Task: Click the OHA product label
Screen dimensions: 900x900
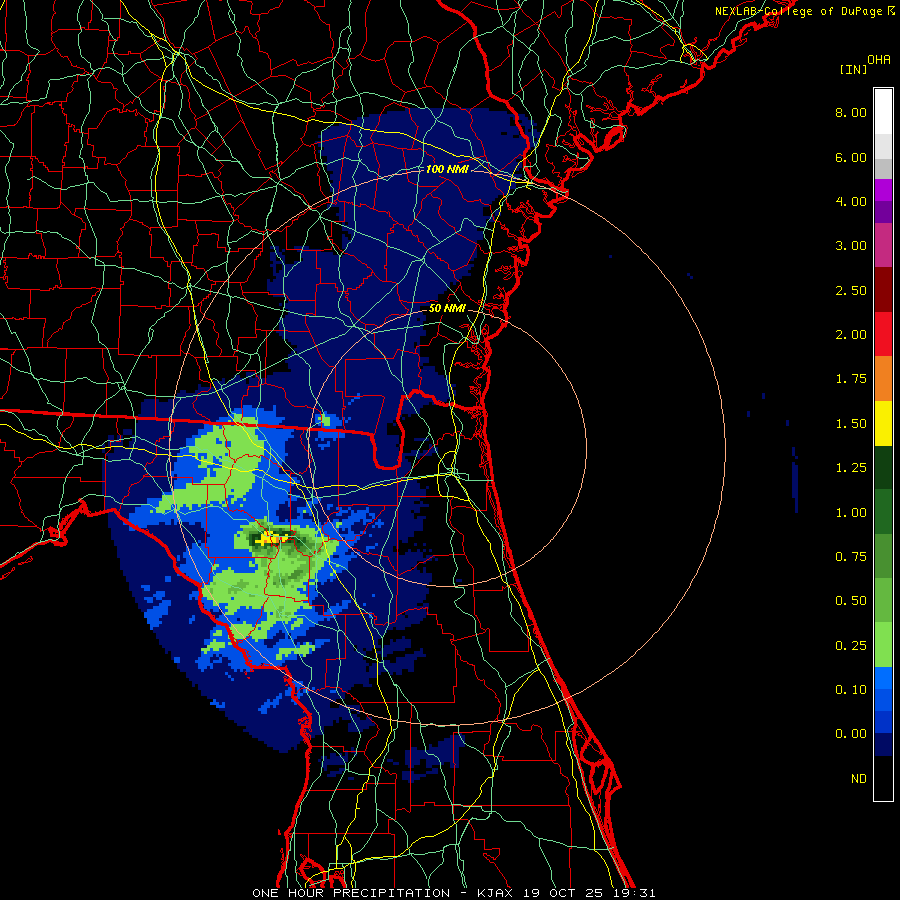Action: [x=879, y=59]
